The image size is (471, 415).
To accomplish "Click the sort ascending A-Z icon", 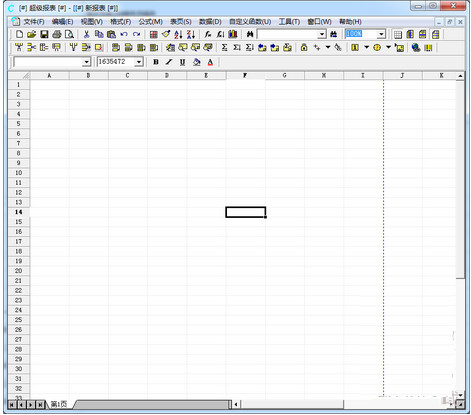I will pyautogui.click(x=178, y=34).
